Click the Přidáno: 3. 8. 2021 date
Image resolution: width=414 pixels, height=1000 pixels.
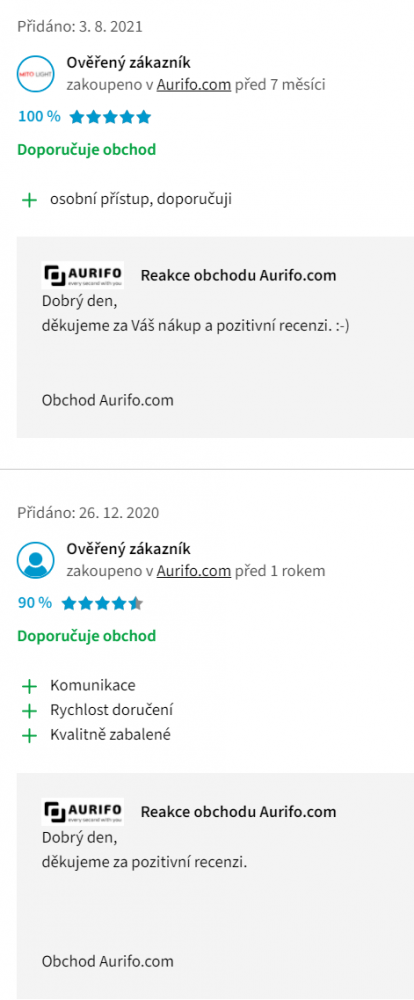pyautogui.click(x=80, y=27)
